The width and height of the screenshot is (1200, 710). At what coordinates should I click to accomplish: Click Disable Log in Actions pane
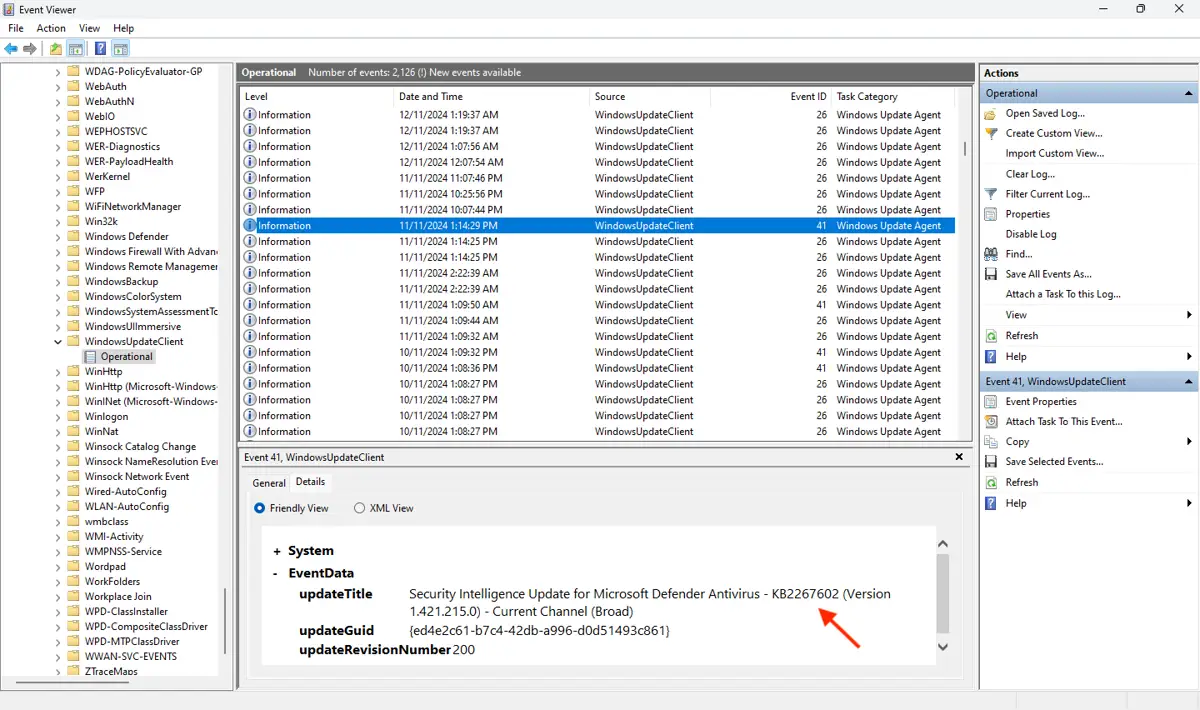pyautogui.click(x=1031, y=234)
